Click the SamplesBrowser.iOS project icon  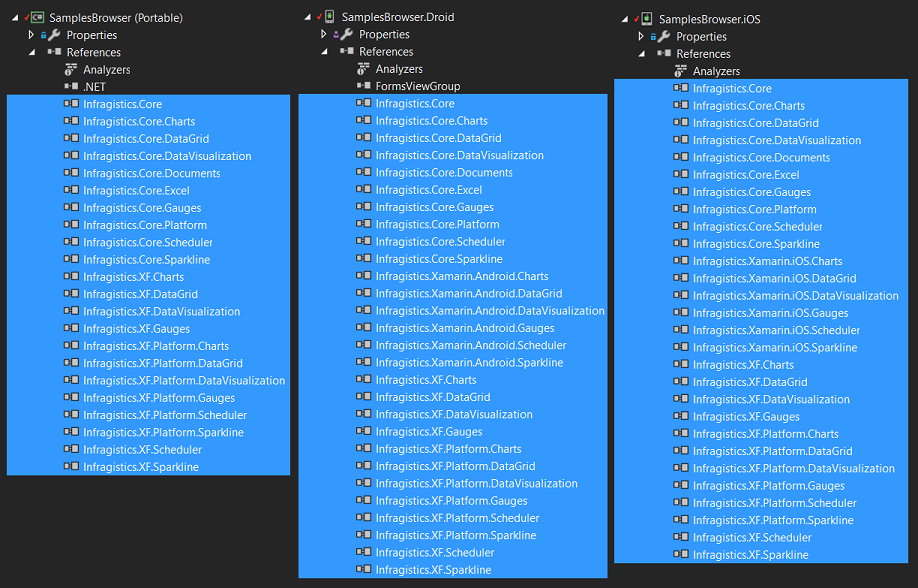pyautogui.click(x=647, y=19)
